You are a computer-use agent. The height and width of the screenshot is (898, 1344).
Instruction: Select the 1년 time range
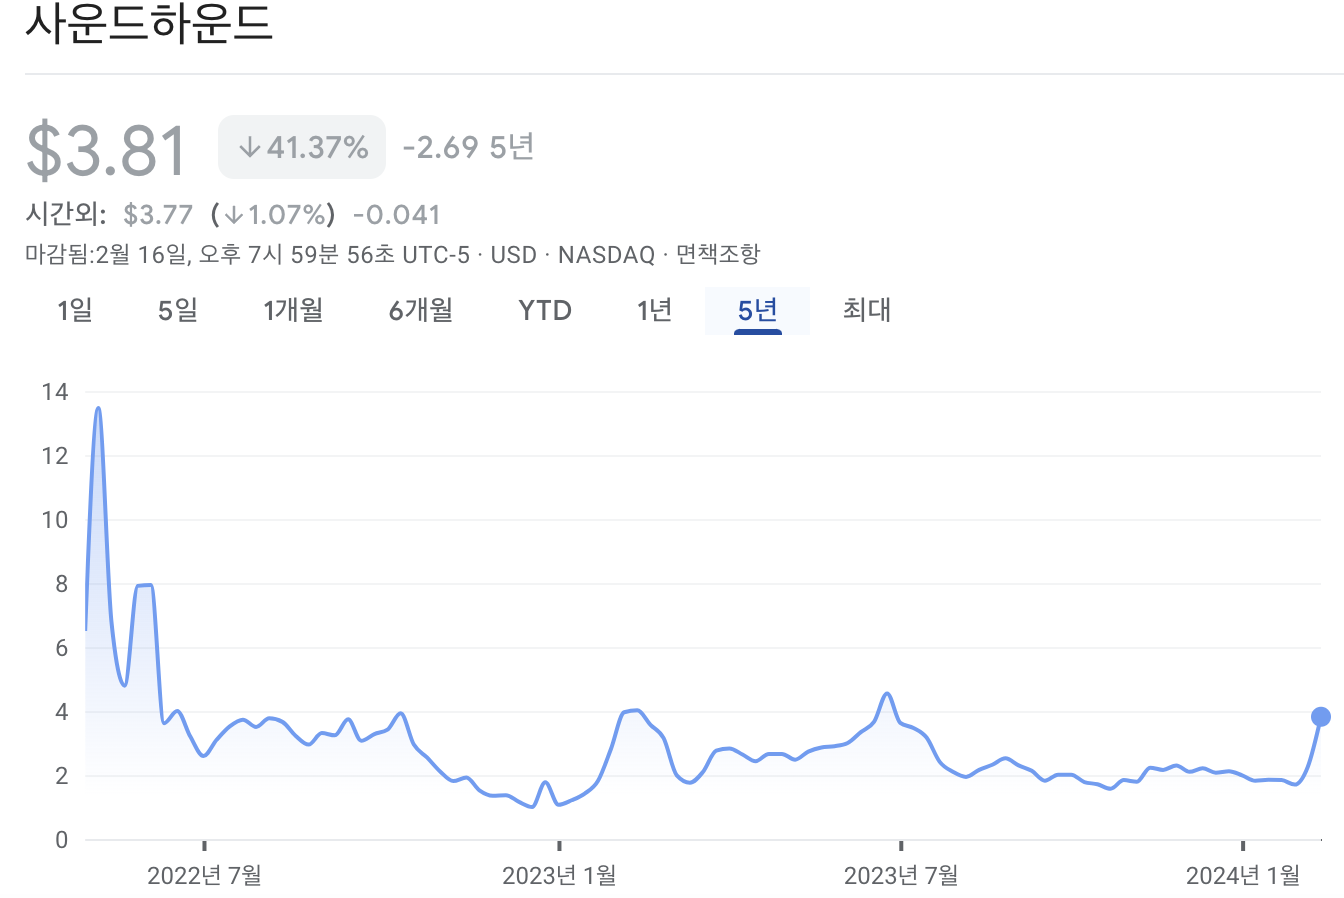pyautogui.click(x=652, y=310)
